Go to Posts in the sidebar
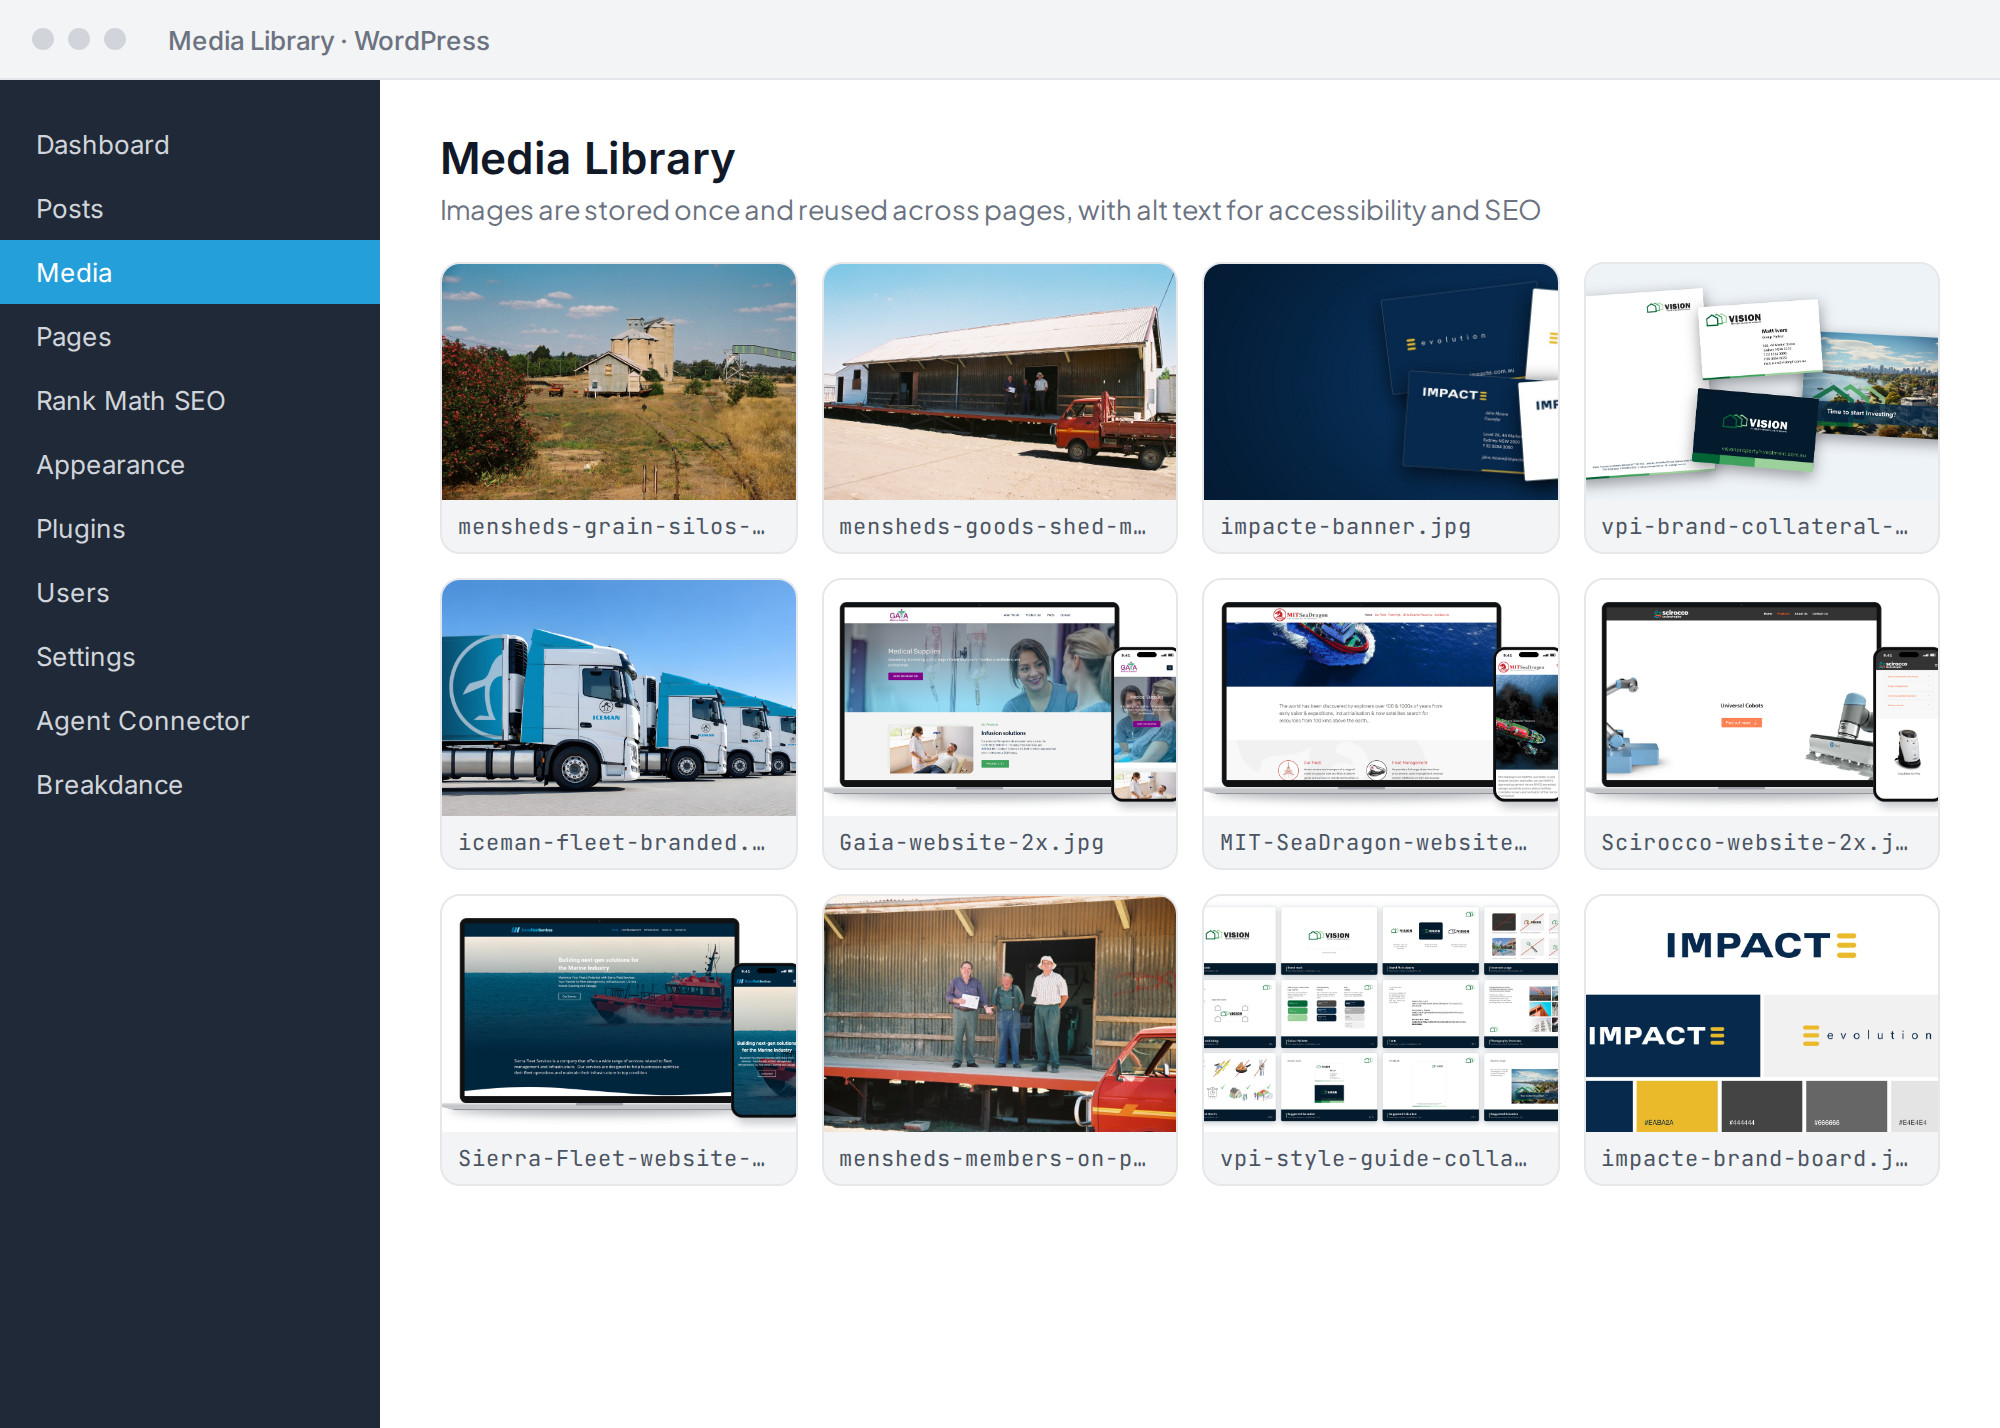Image resolution: width=2000 pixels, height=1428 pixels. (190, 209)
